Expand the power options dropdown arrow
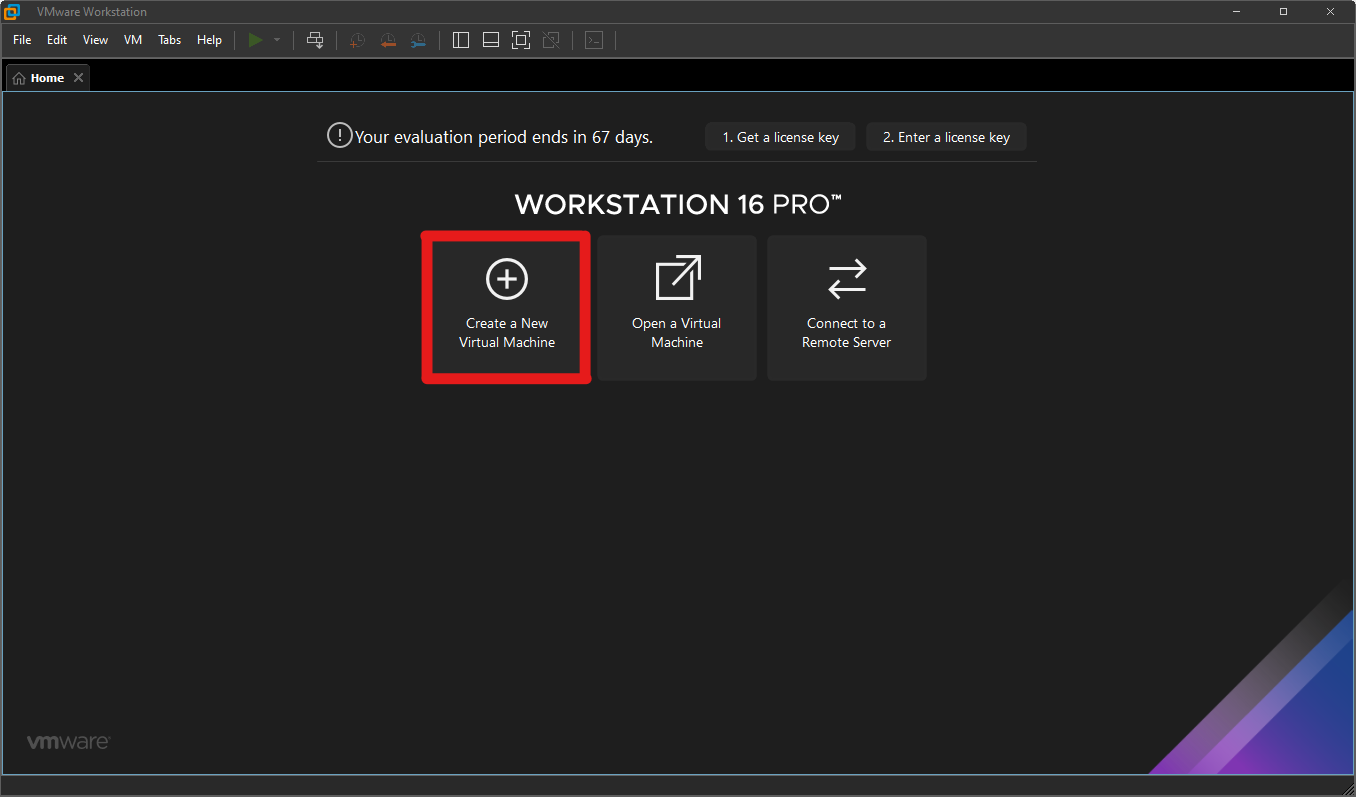This screenshot has width=1356, height=797. pyautogui.click(x=277, y=40)
